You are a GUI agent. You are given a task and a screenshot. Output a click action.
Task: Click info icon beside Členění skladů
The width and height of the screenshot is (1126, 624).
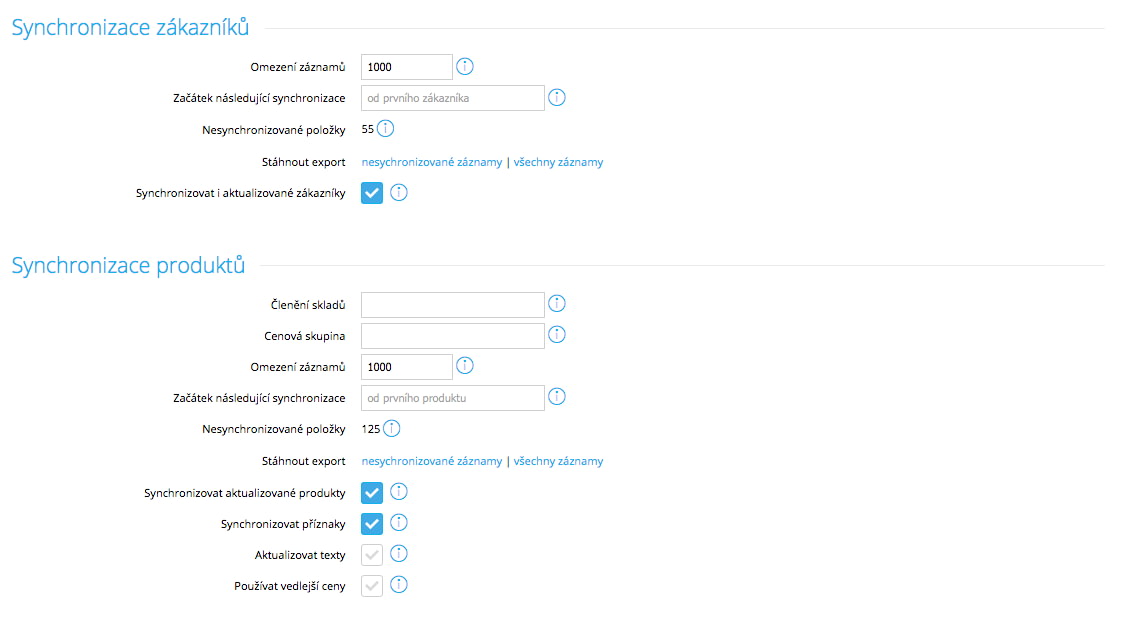(x=557, y=304)
